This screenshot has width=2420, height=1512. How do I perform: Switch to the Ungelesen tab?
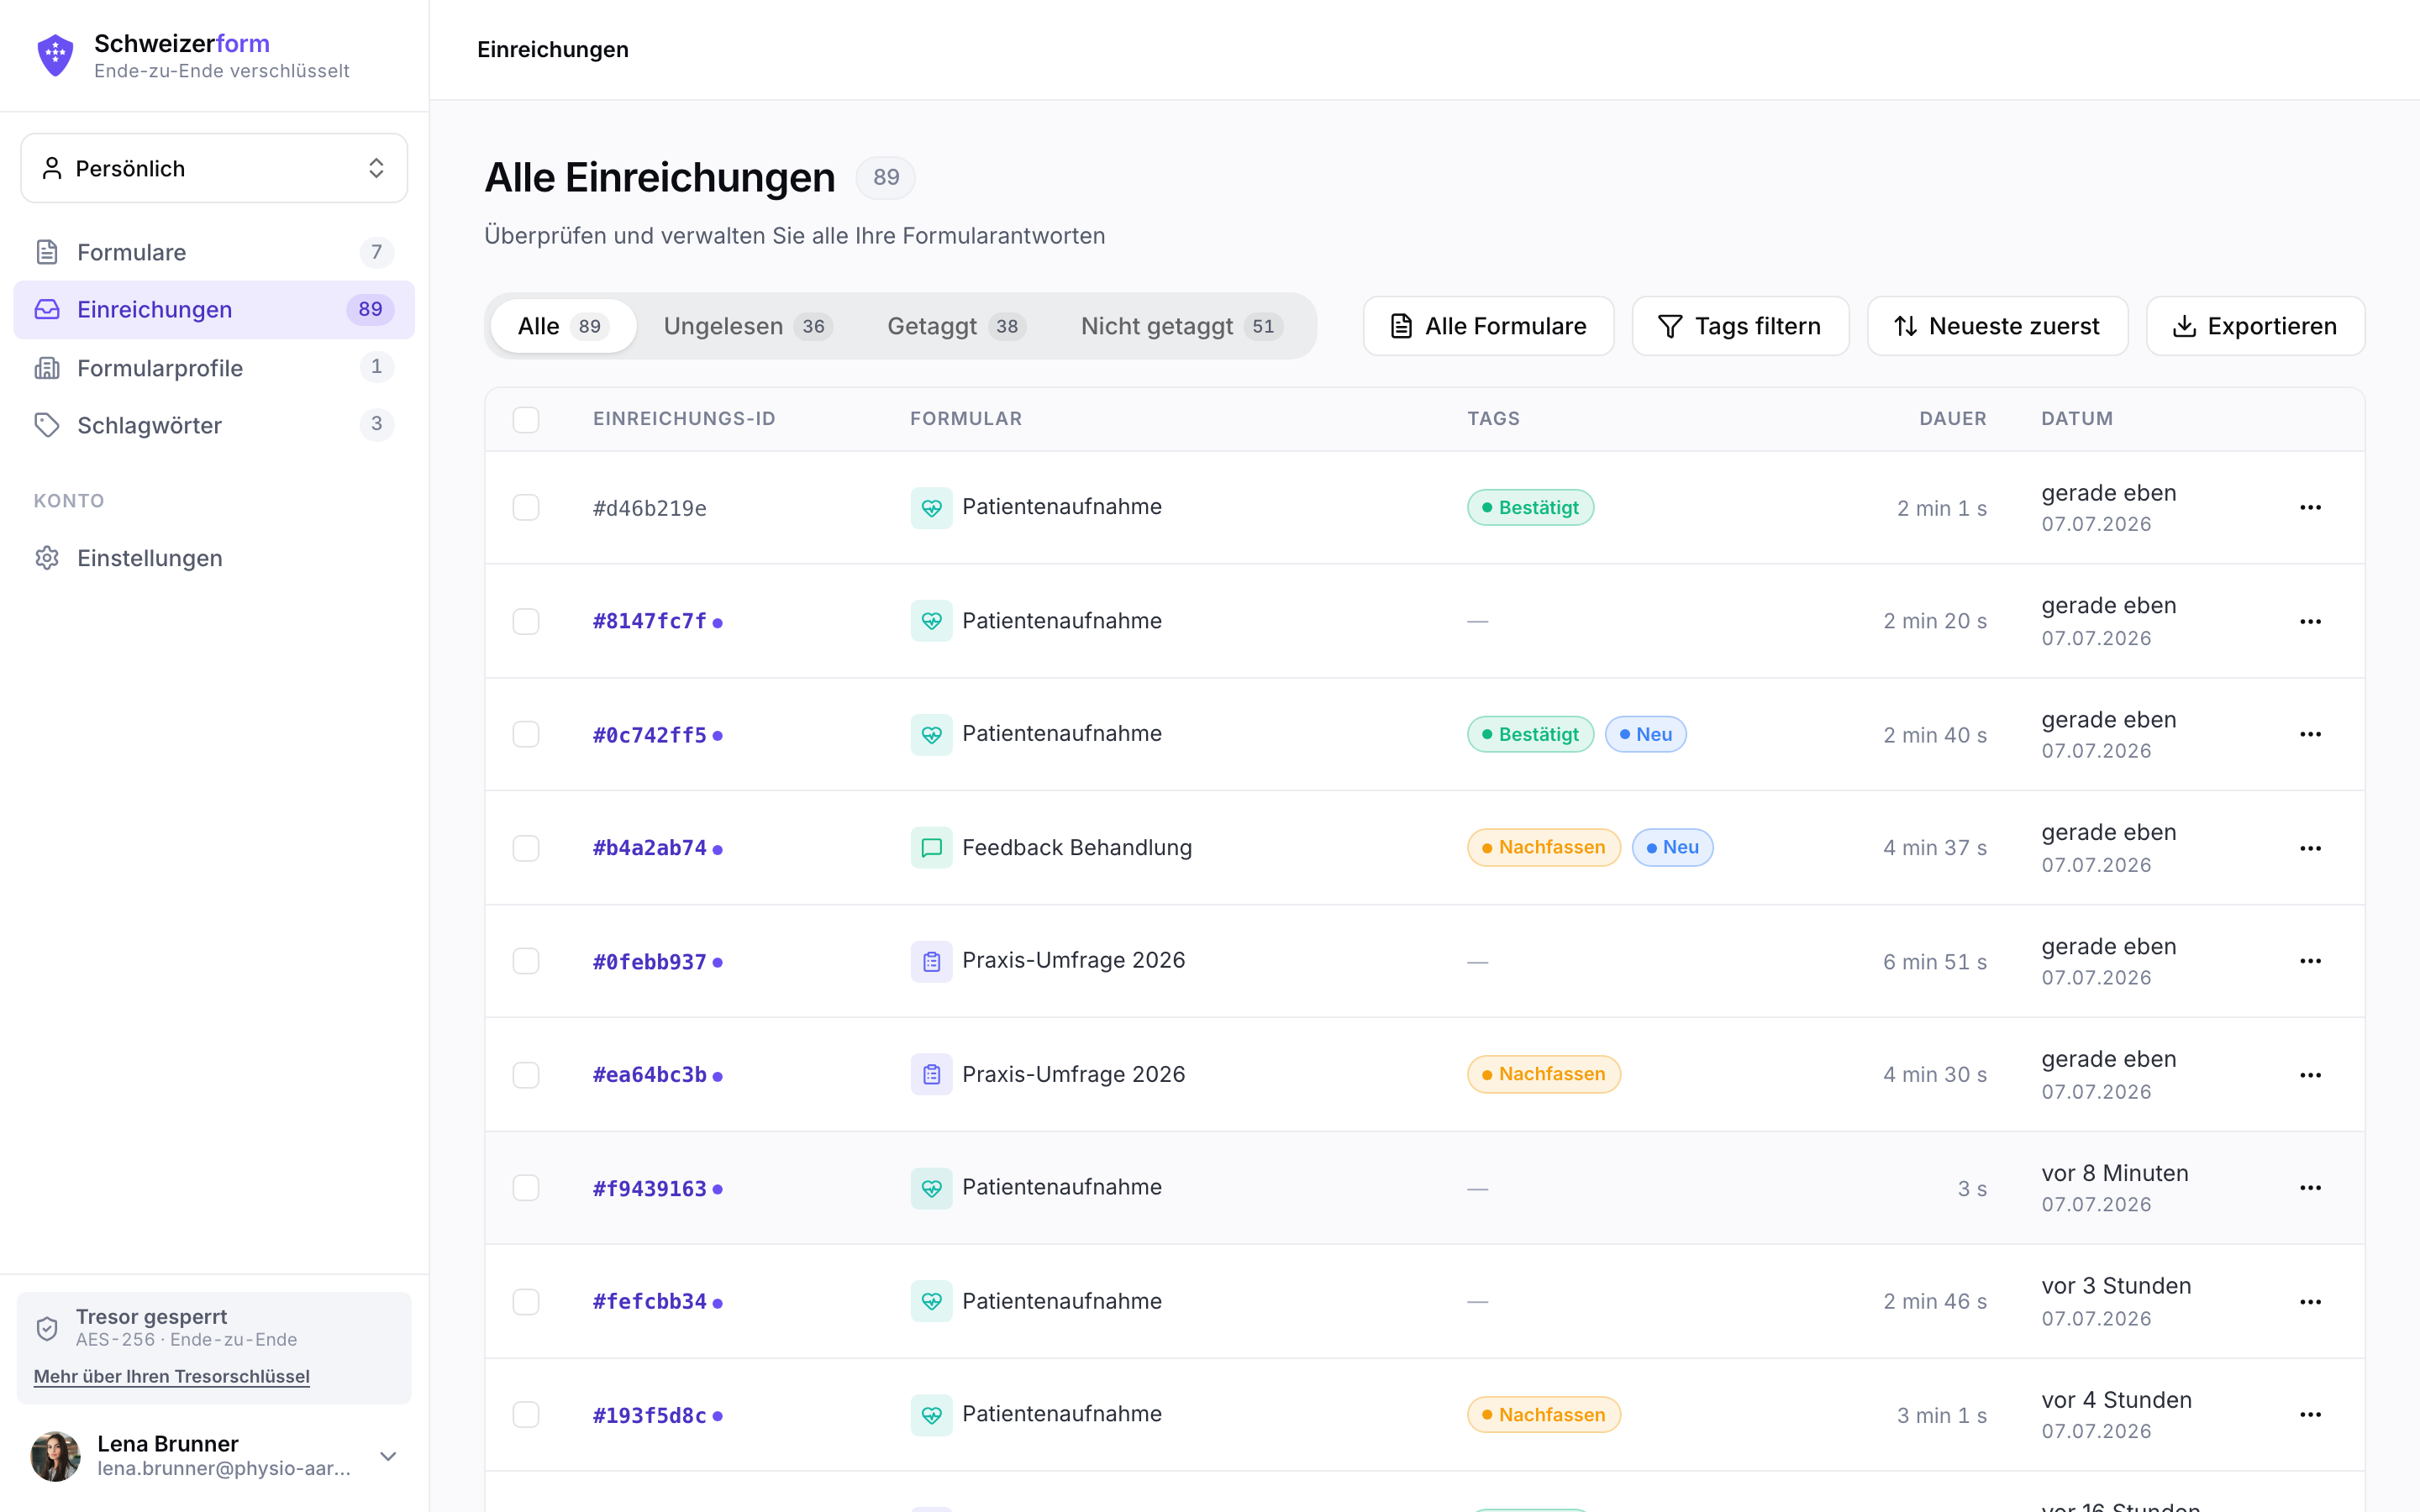[x=747, y=326]
